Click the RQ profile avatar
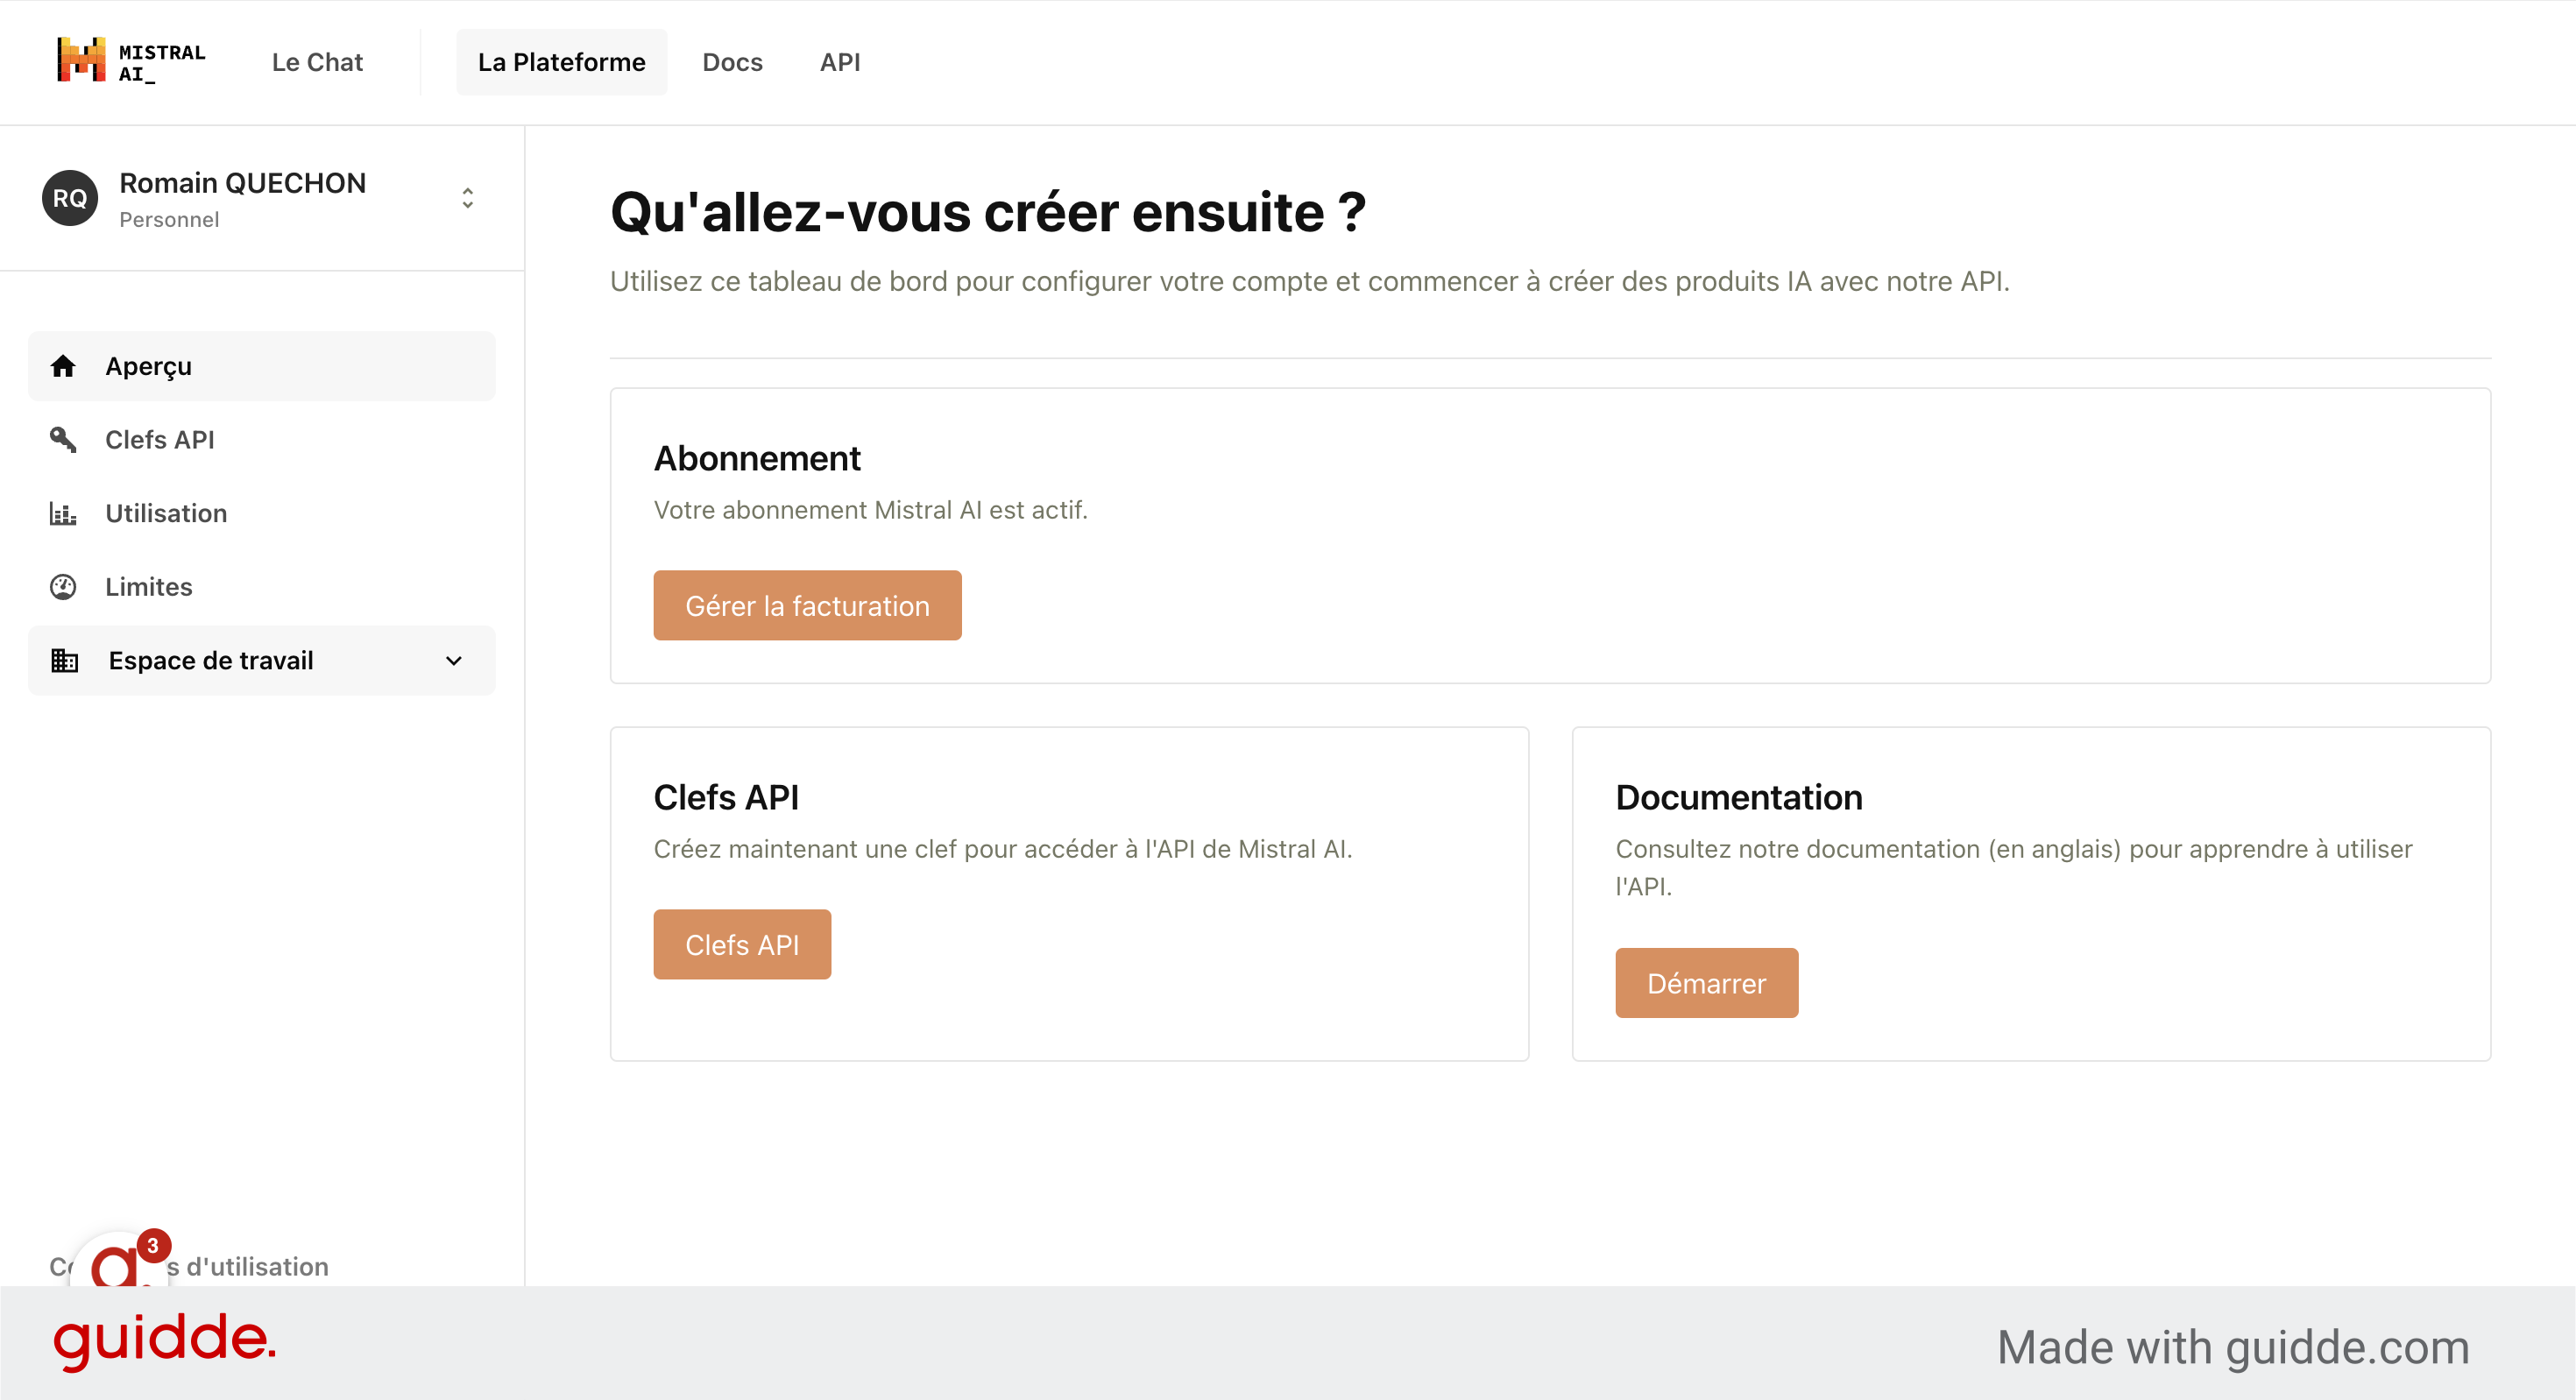 coord(69,198)
